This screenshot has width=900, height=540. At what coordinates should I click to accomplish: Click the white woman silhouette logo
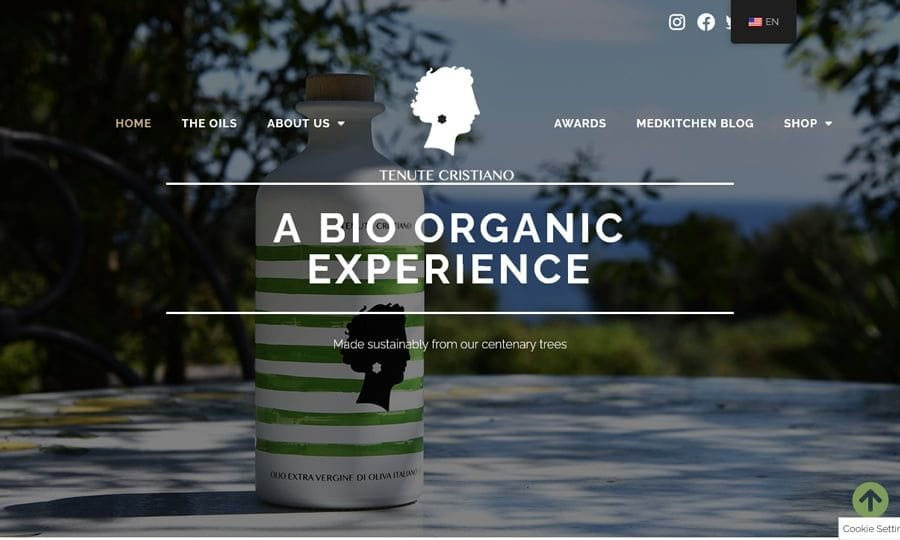(x=445, y=110)
